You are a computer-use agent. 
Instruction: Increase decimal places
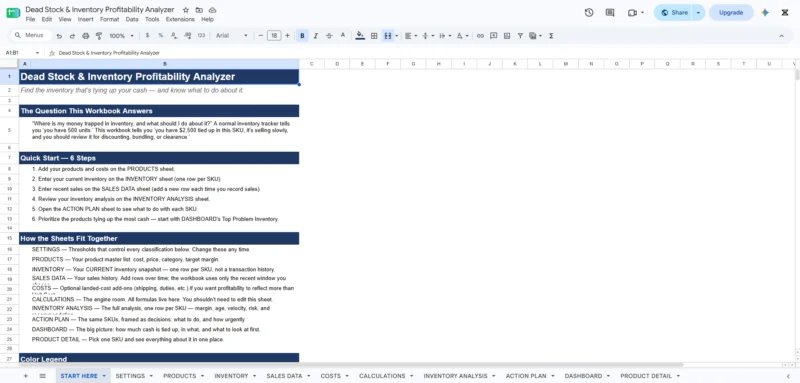pyautogui.click(x=187, y=36)
